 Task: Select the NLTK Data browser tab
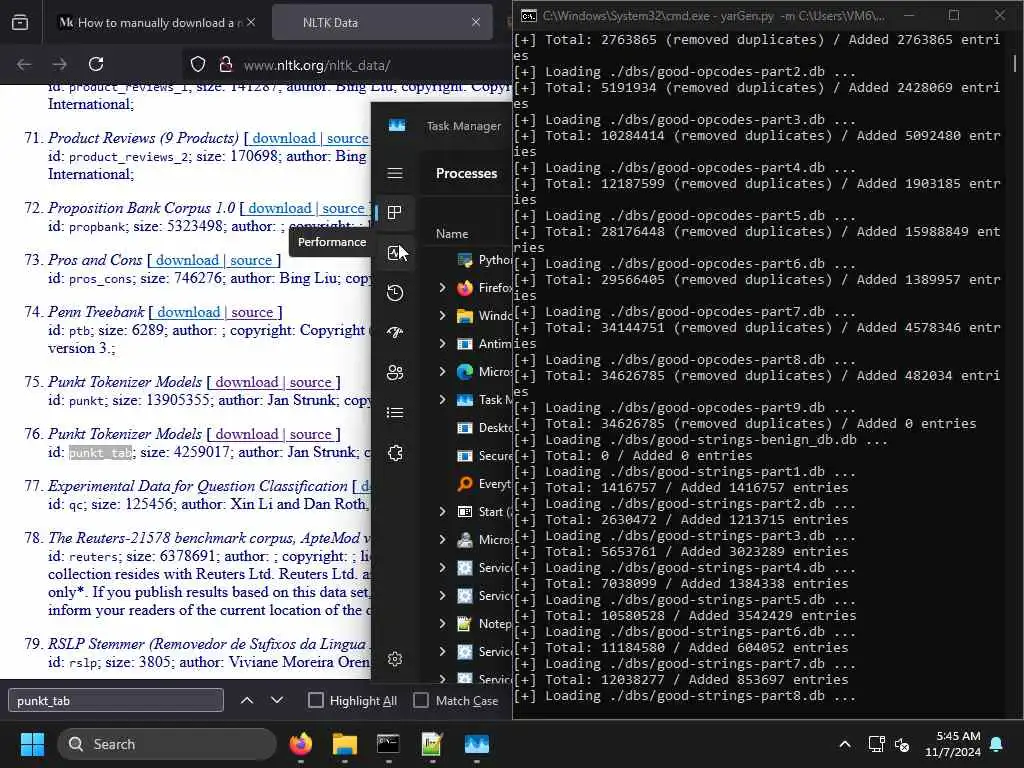pos(382,22)
